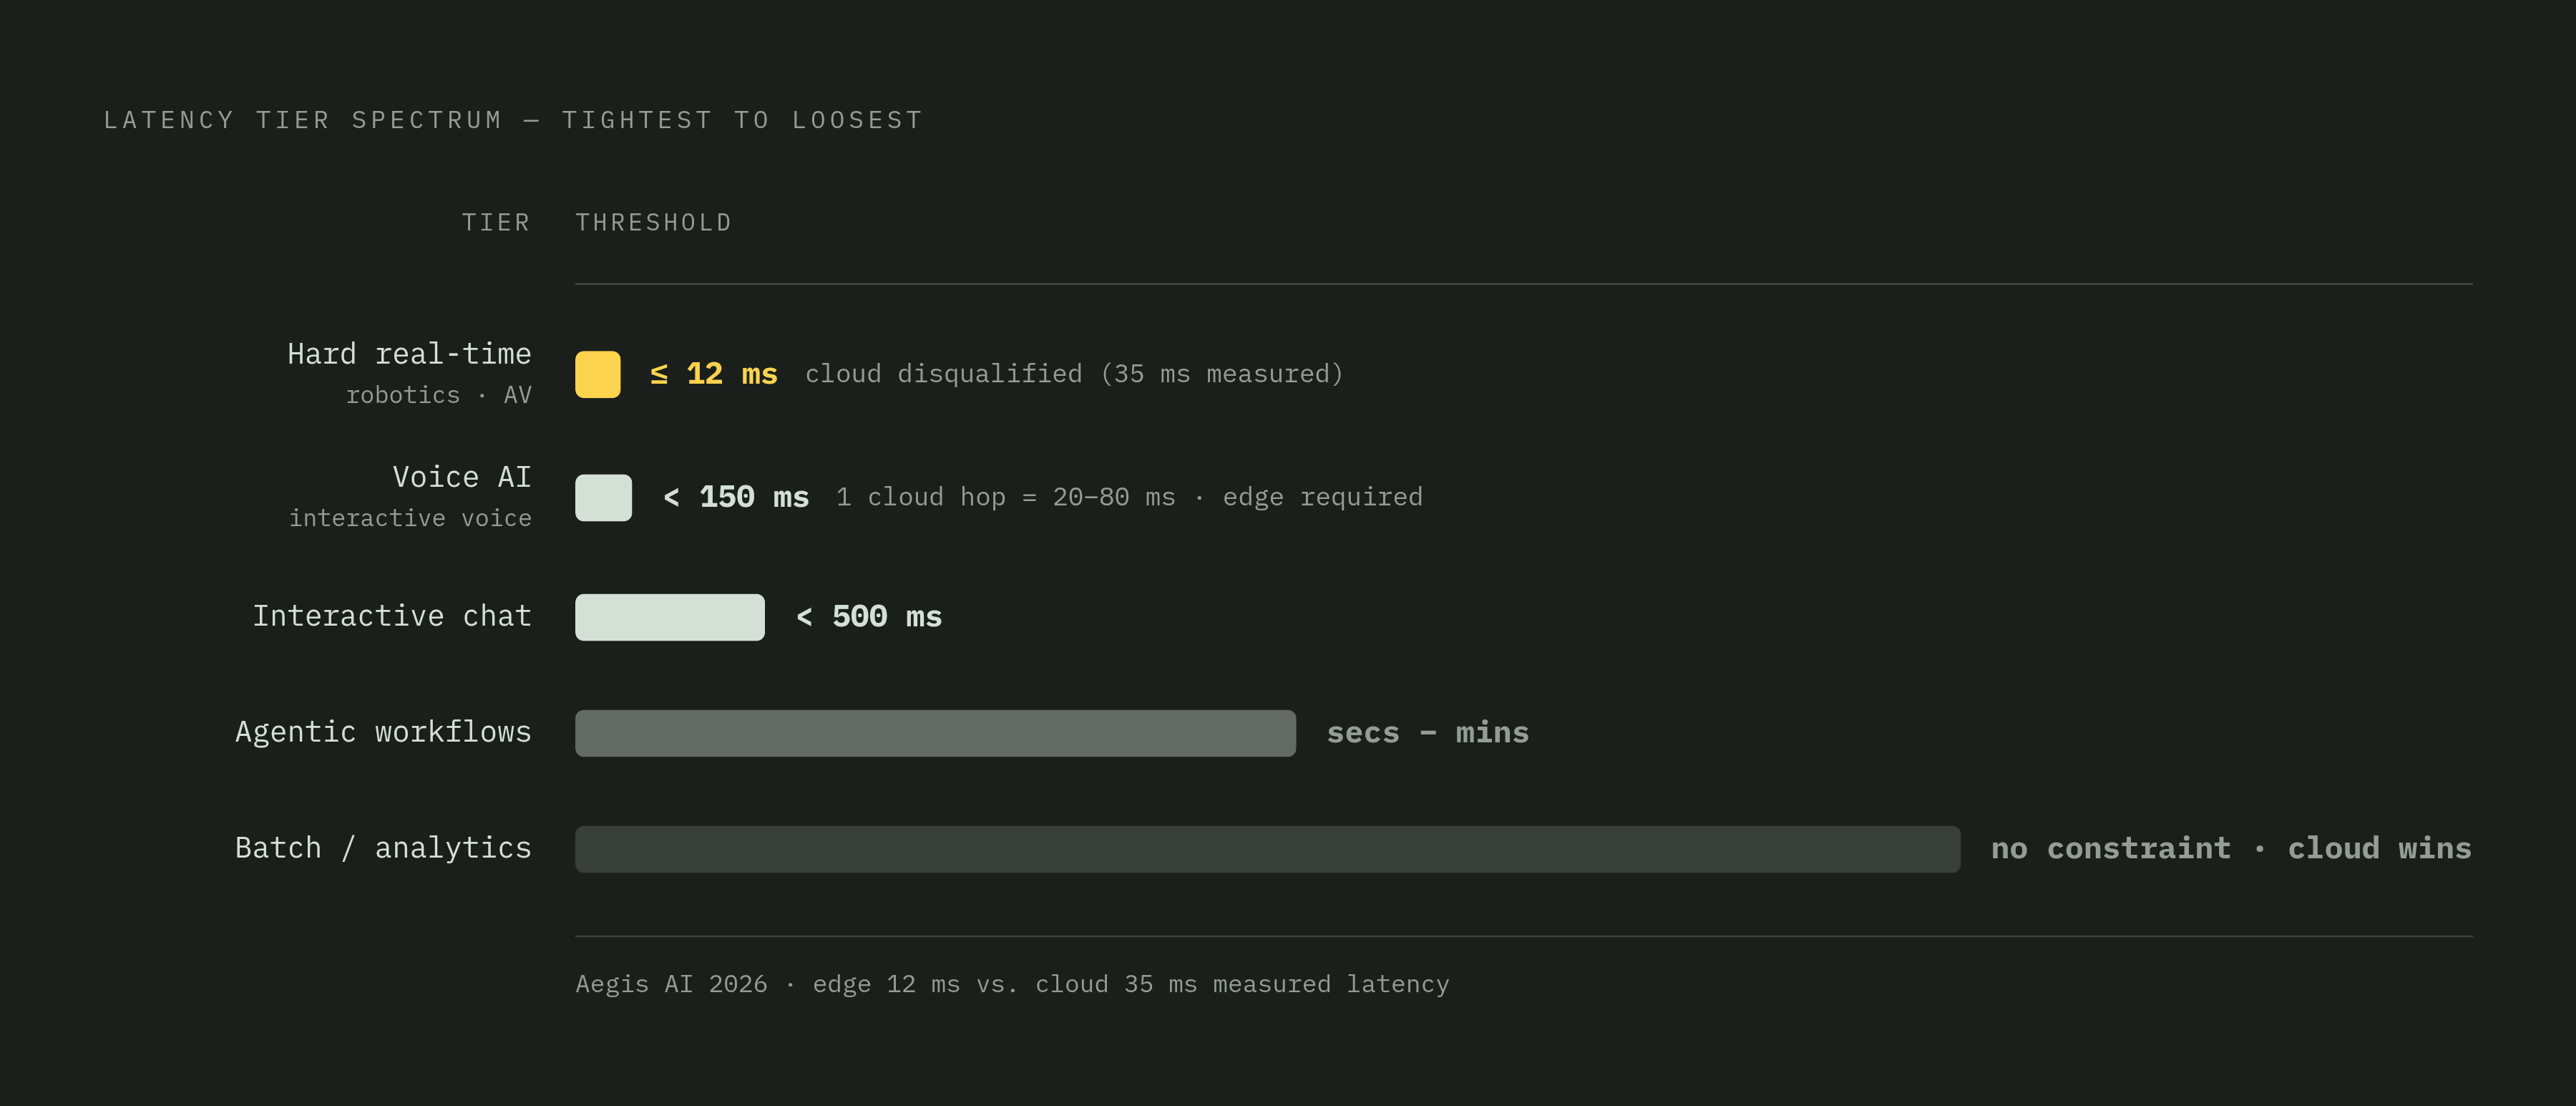Click the THRESHOLD column header

(653, 223)
